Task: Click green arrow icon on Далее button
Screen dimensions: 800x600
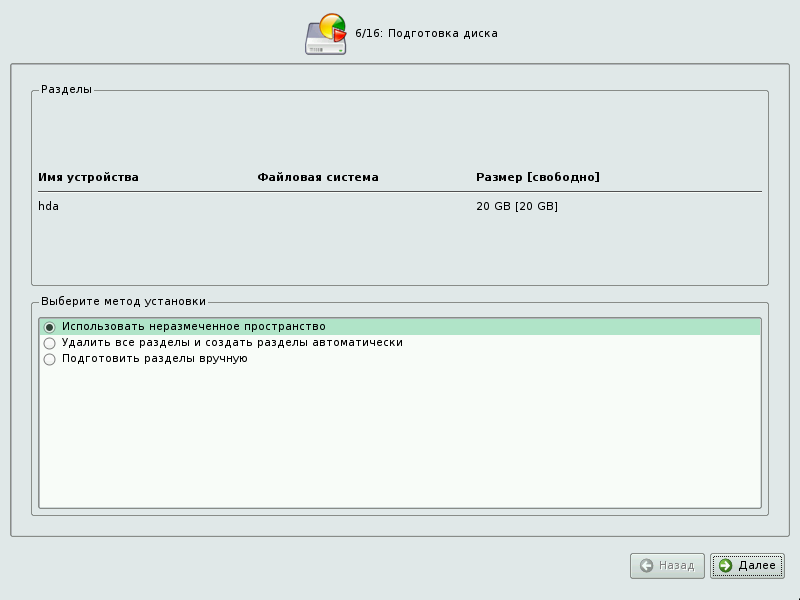Action: click(x=725, y=566)
